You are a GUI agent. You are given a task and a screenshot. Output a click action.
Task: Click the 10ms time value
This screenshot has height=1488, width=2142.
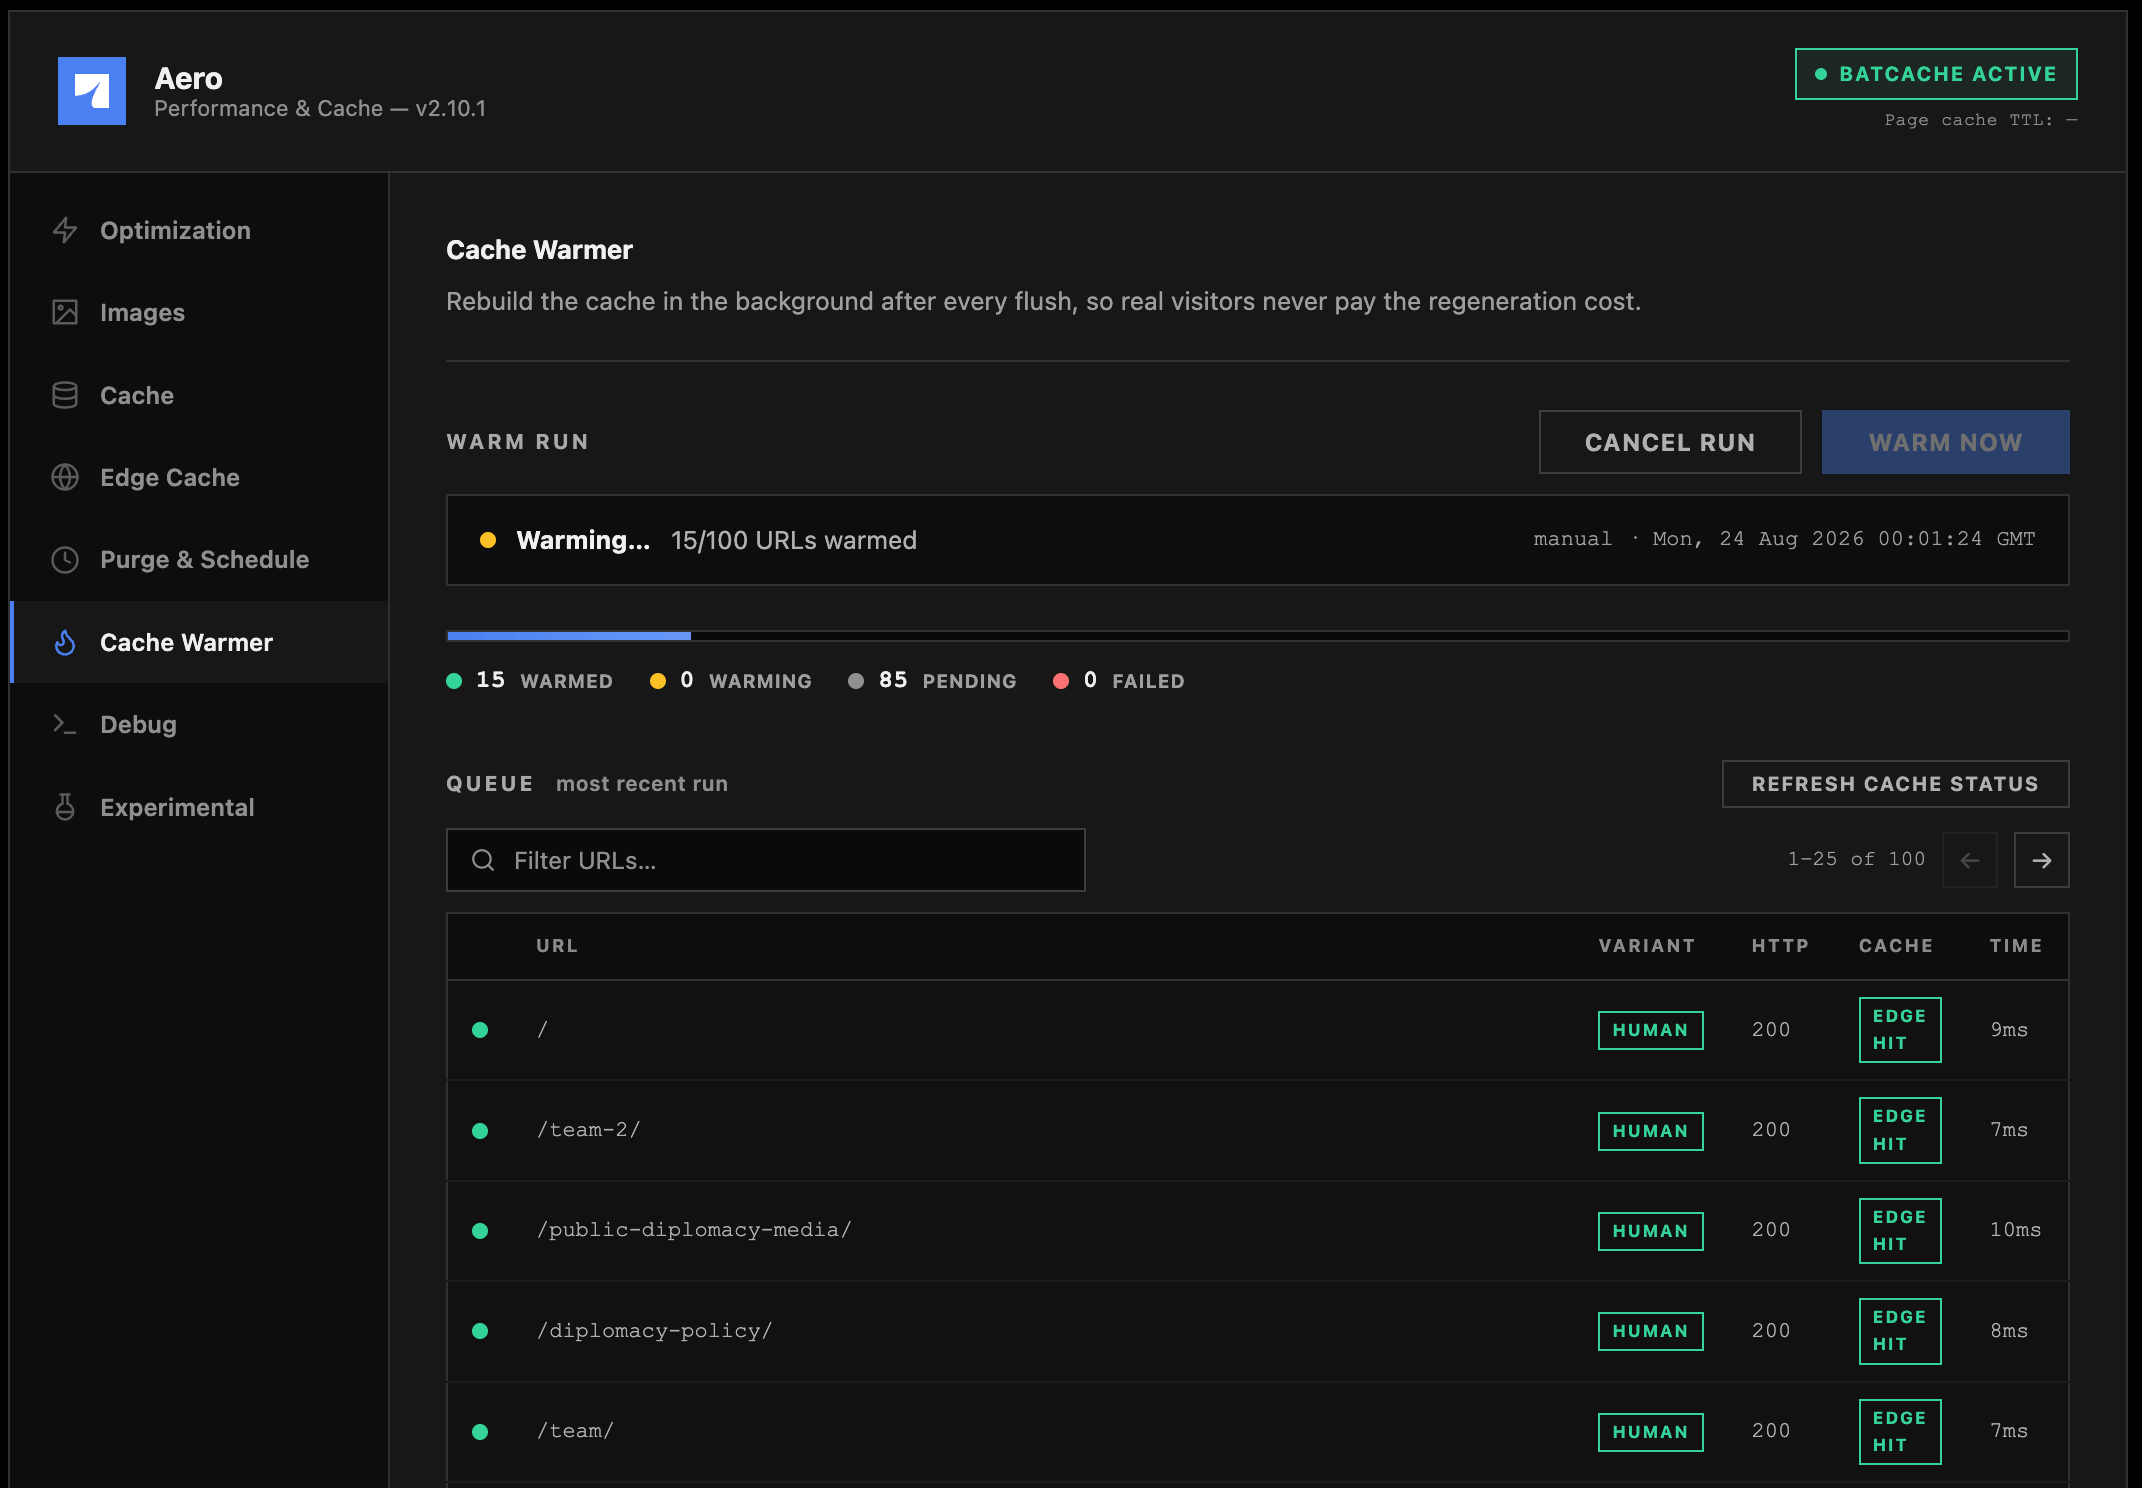[2015, 1230]
